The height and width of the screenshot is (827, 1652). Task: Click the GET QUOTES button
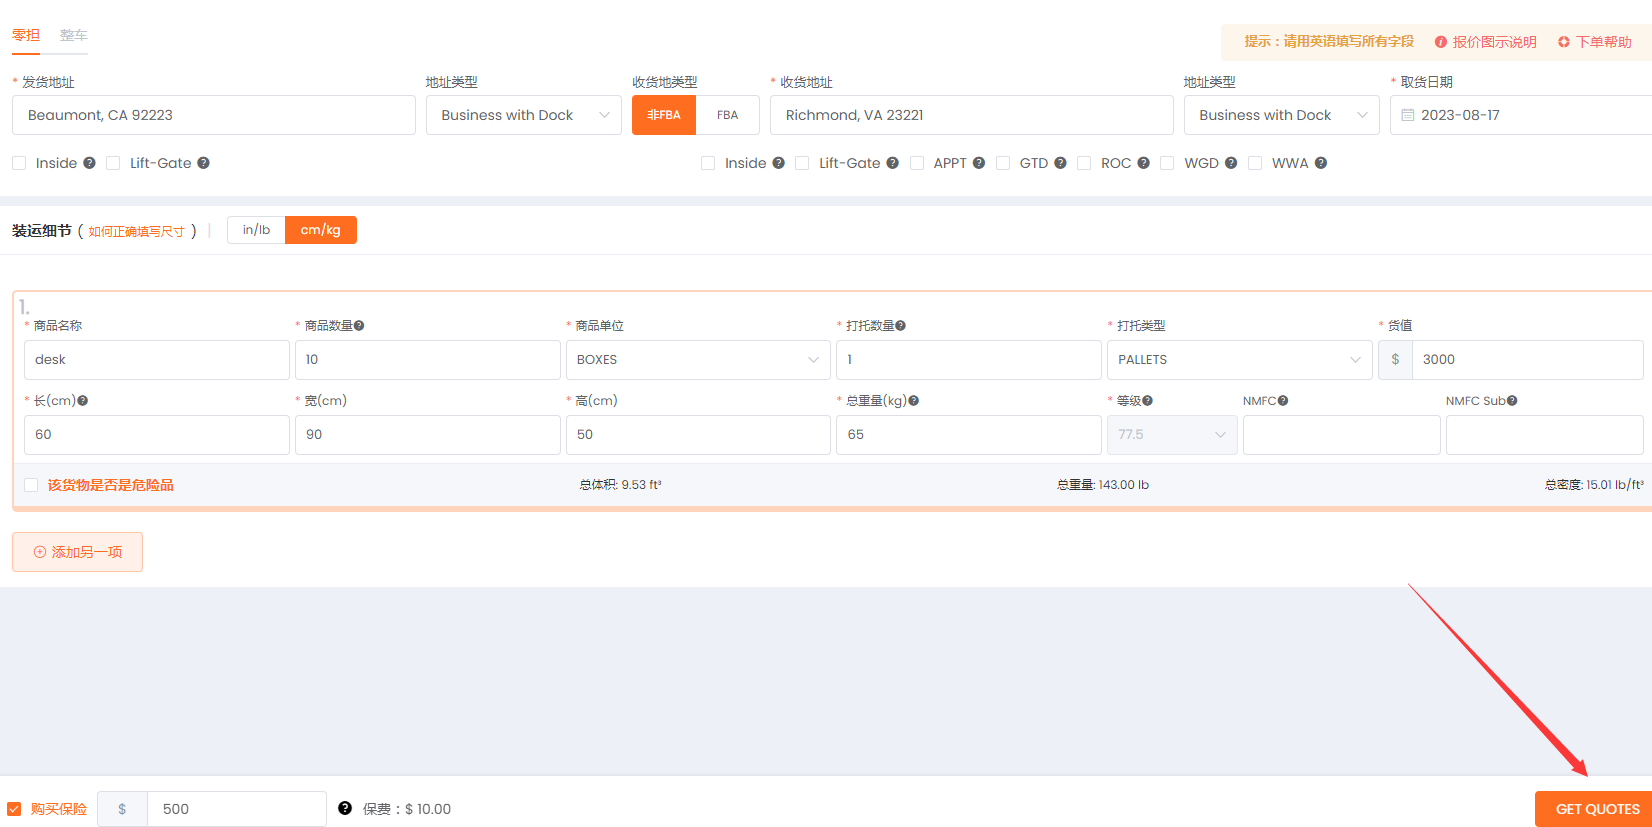1596,809
